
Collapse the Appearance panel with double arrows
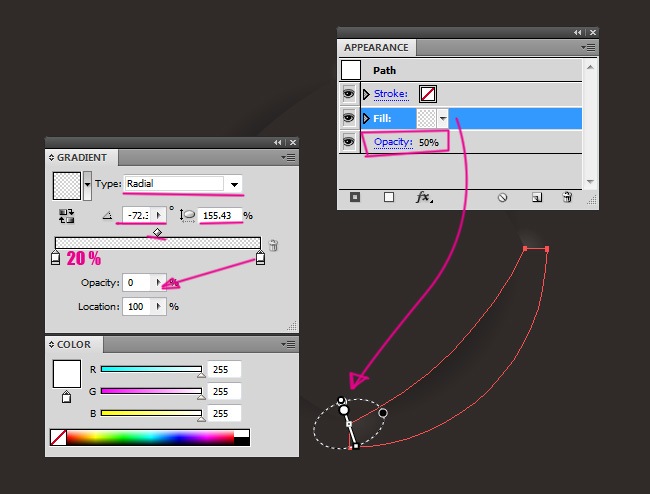(x=577, y=32)
